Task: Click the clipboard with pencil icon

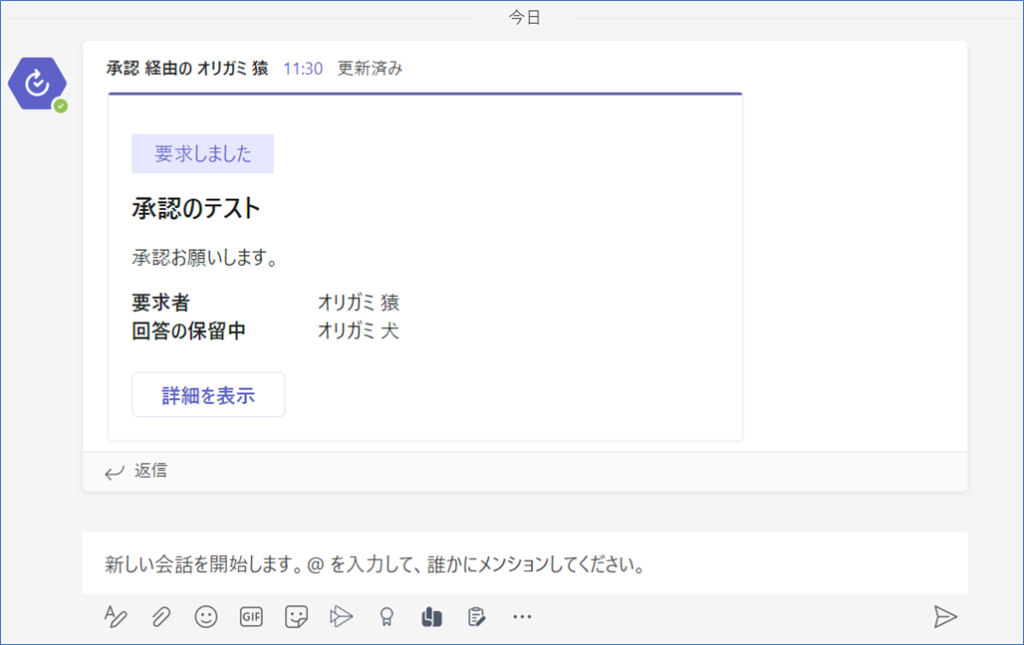Action: (477, 617)
